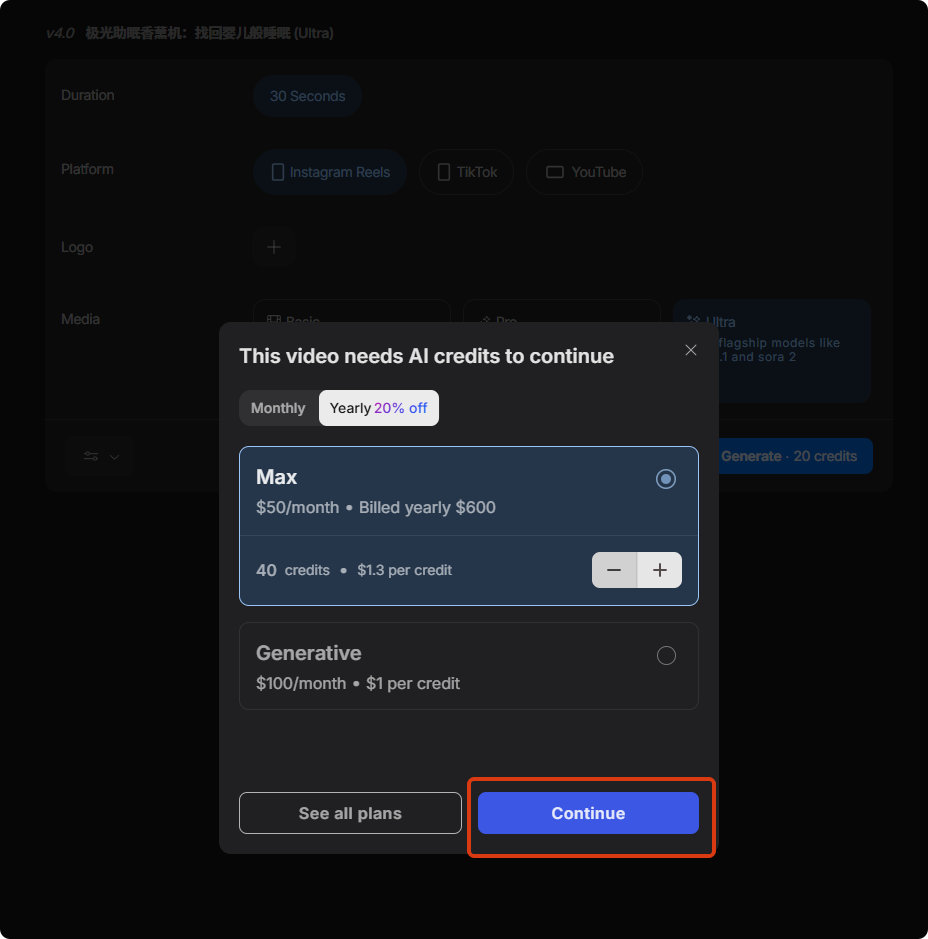Screen dimensions: 928x939
Task: Open See all plans
Action: tap(350, 813)
